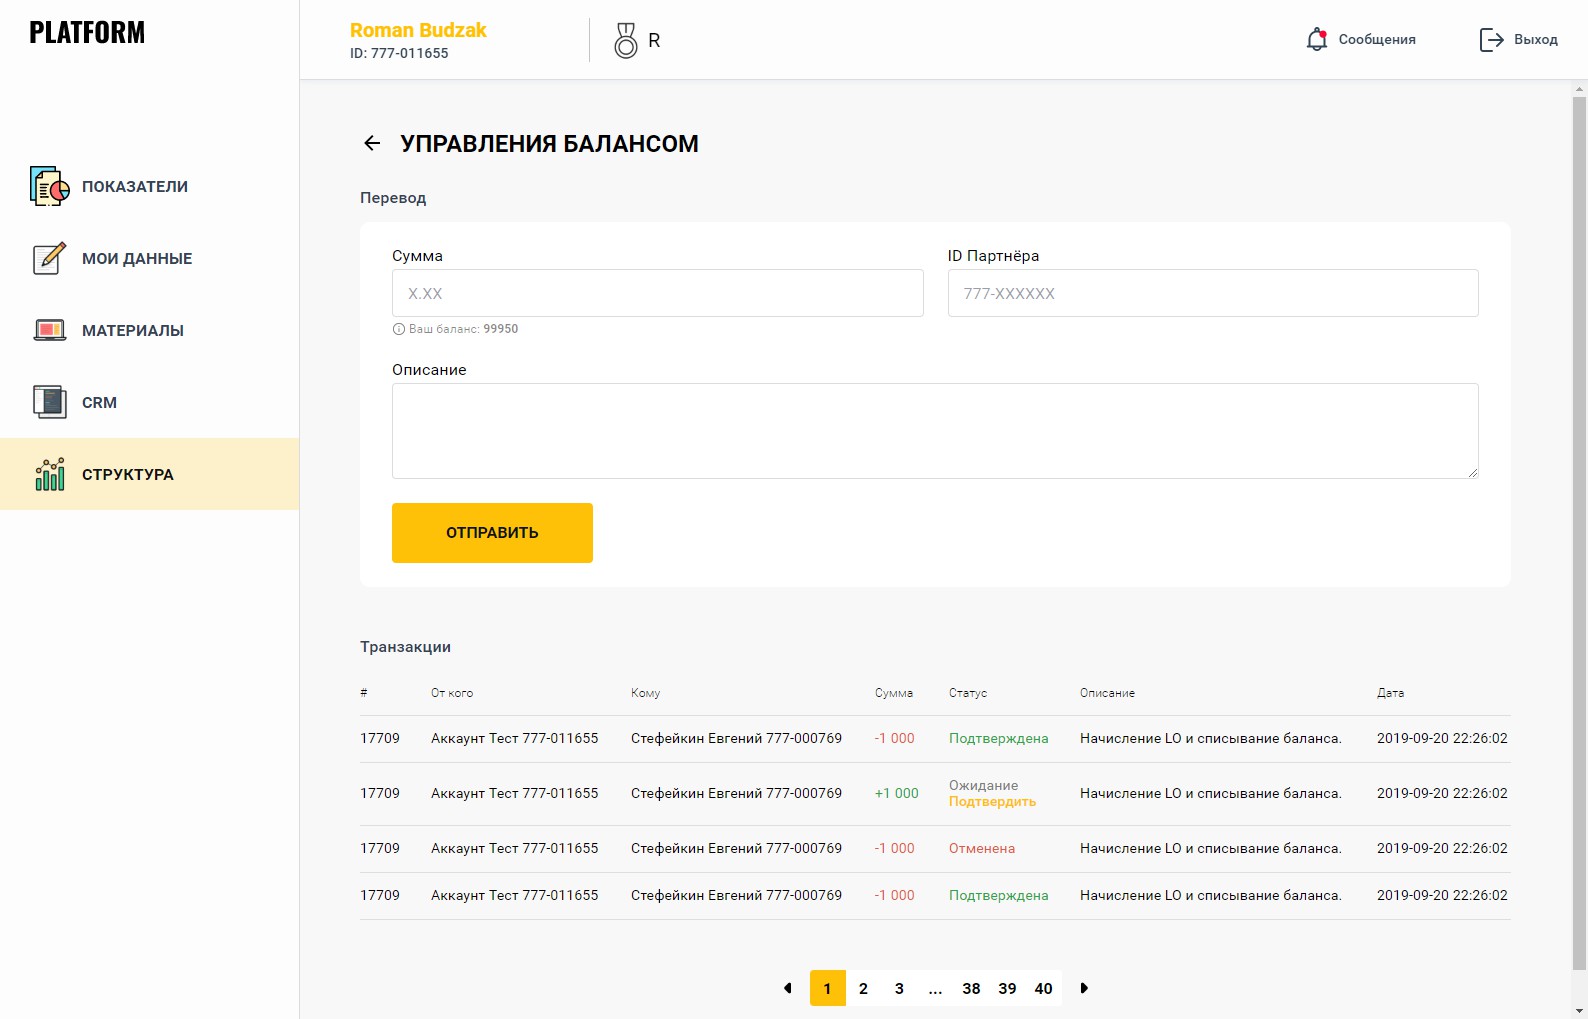This screenshot has width=1588, height=1019.
Task: Click the Сумма column header
Action: (x=894, y=693)
